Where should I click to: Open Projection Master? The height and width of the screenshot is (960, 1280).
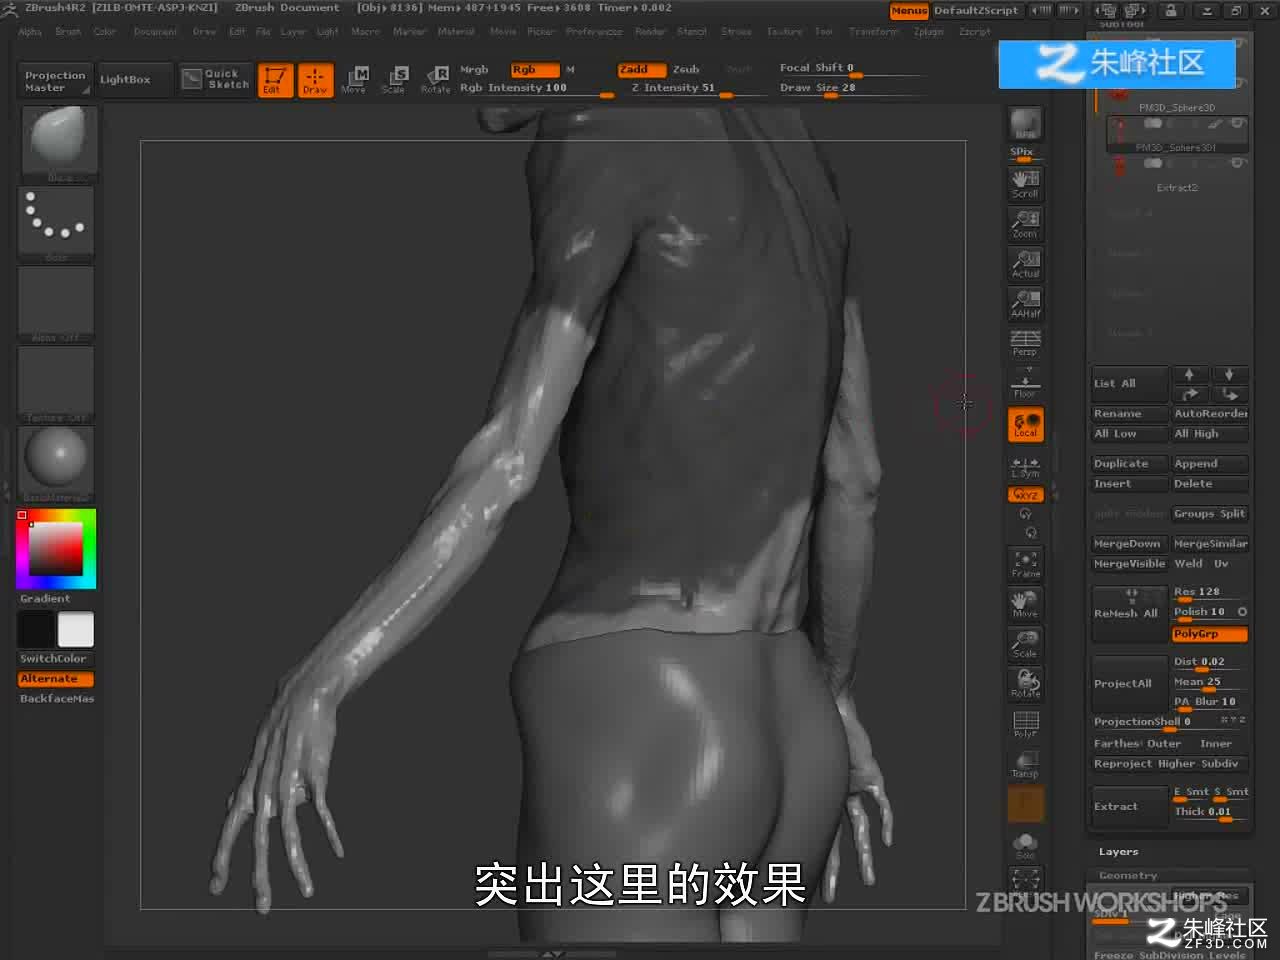pyautogui.click(x=55, y=81)
